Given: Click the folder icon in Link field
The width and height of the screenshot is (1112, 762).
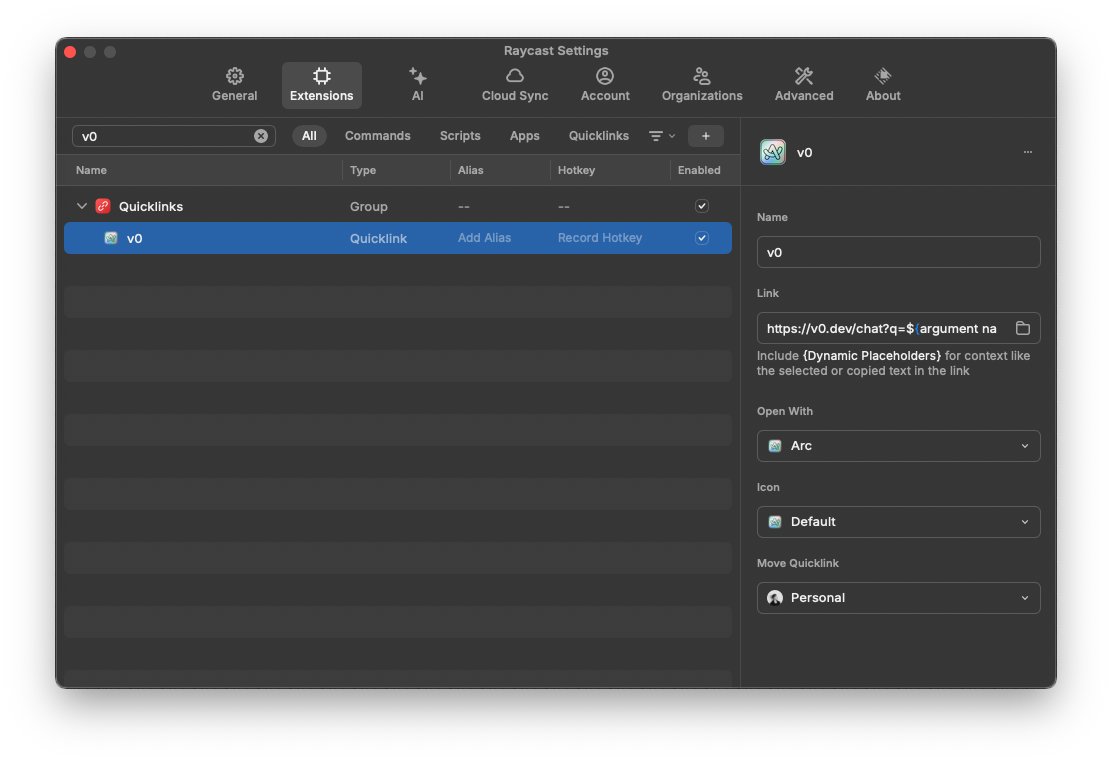Looking at the screenshot, I should pyautogui.click(x=1023, y=328).
